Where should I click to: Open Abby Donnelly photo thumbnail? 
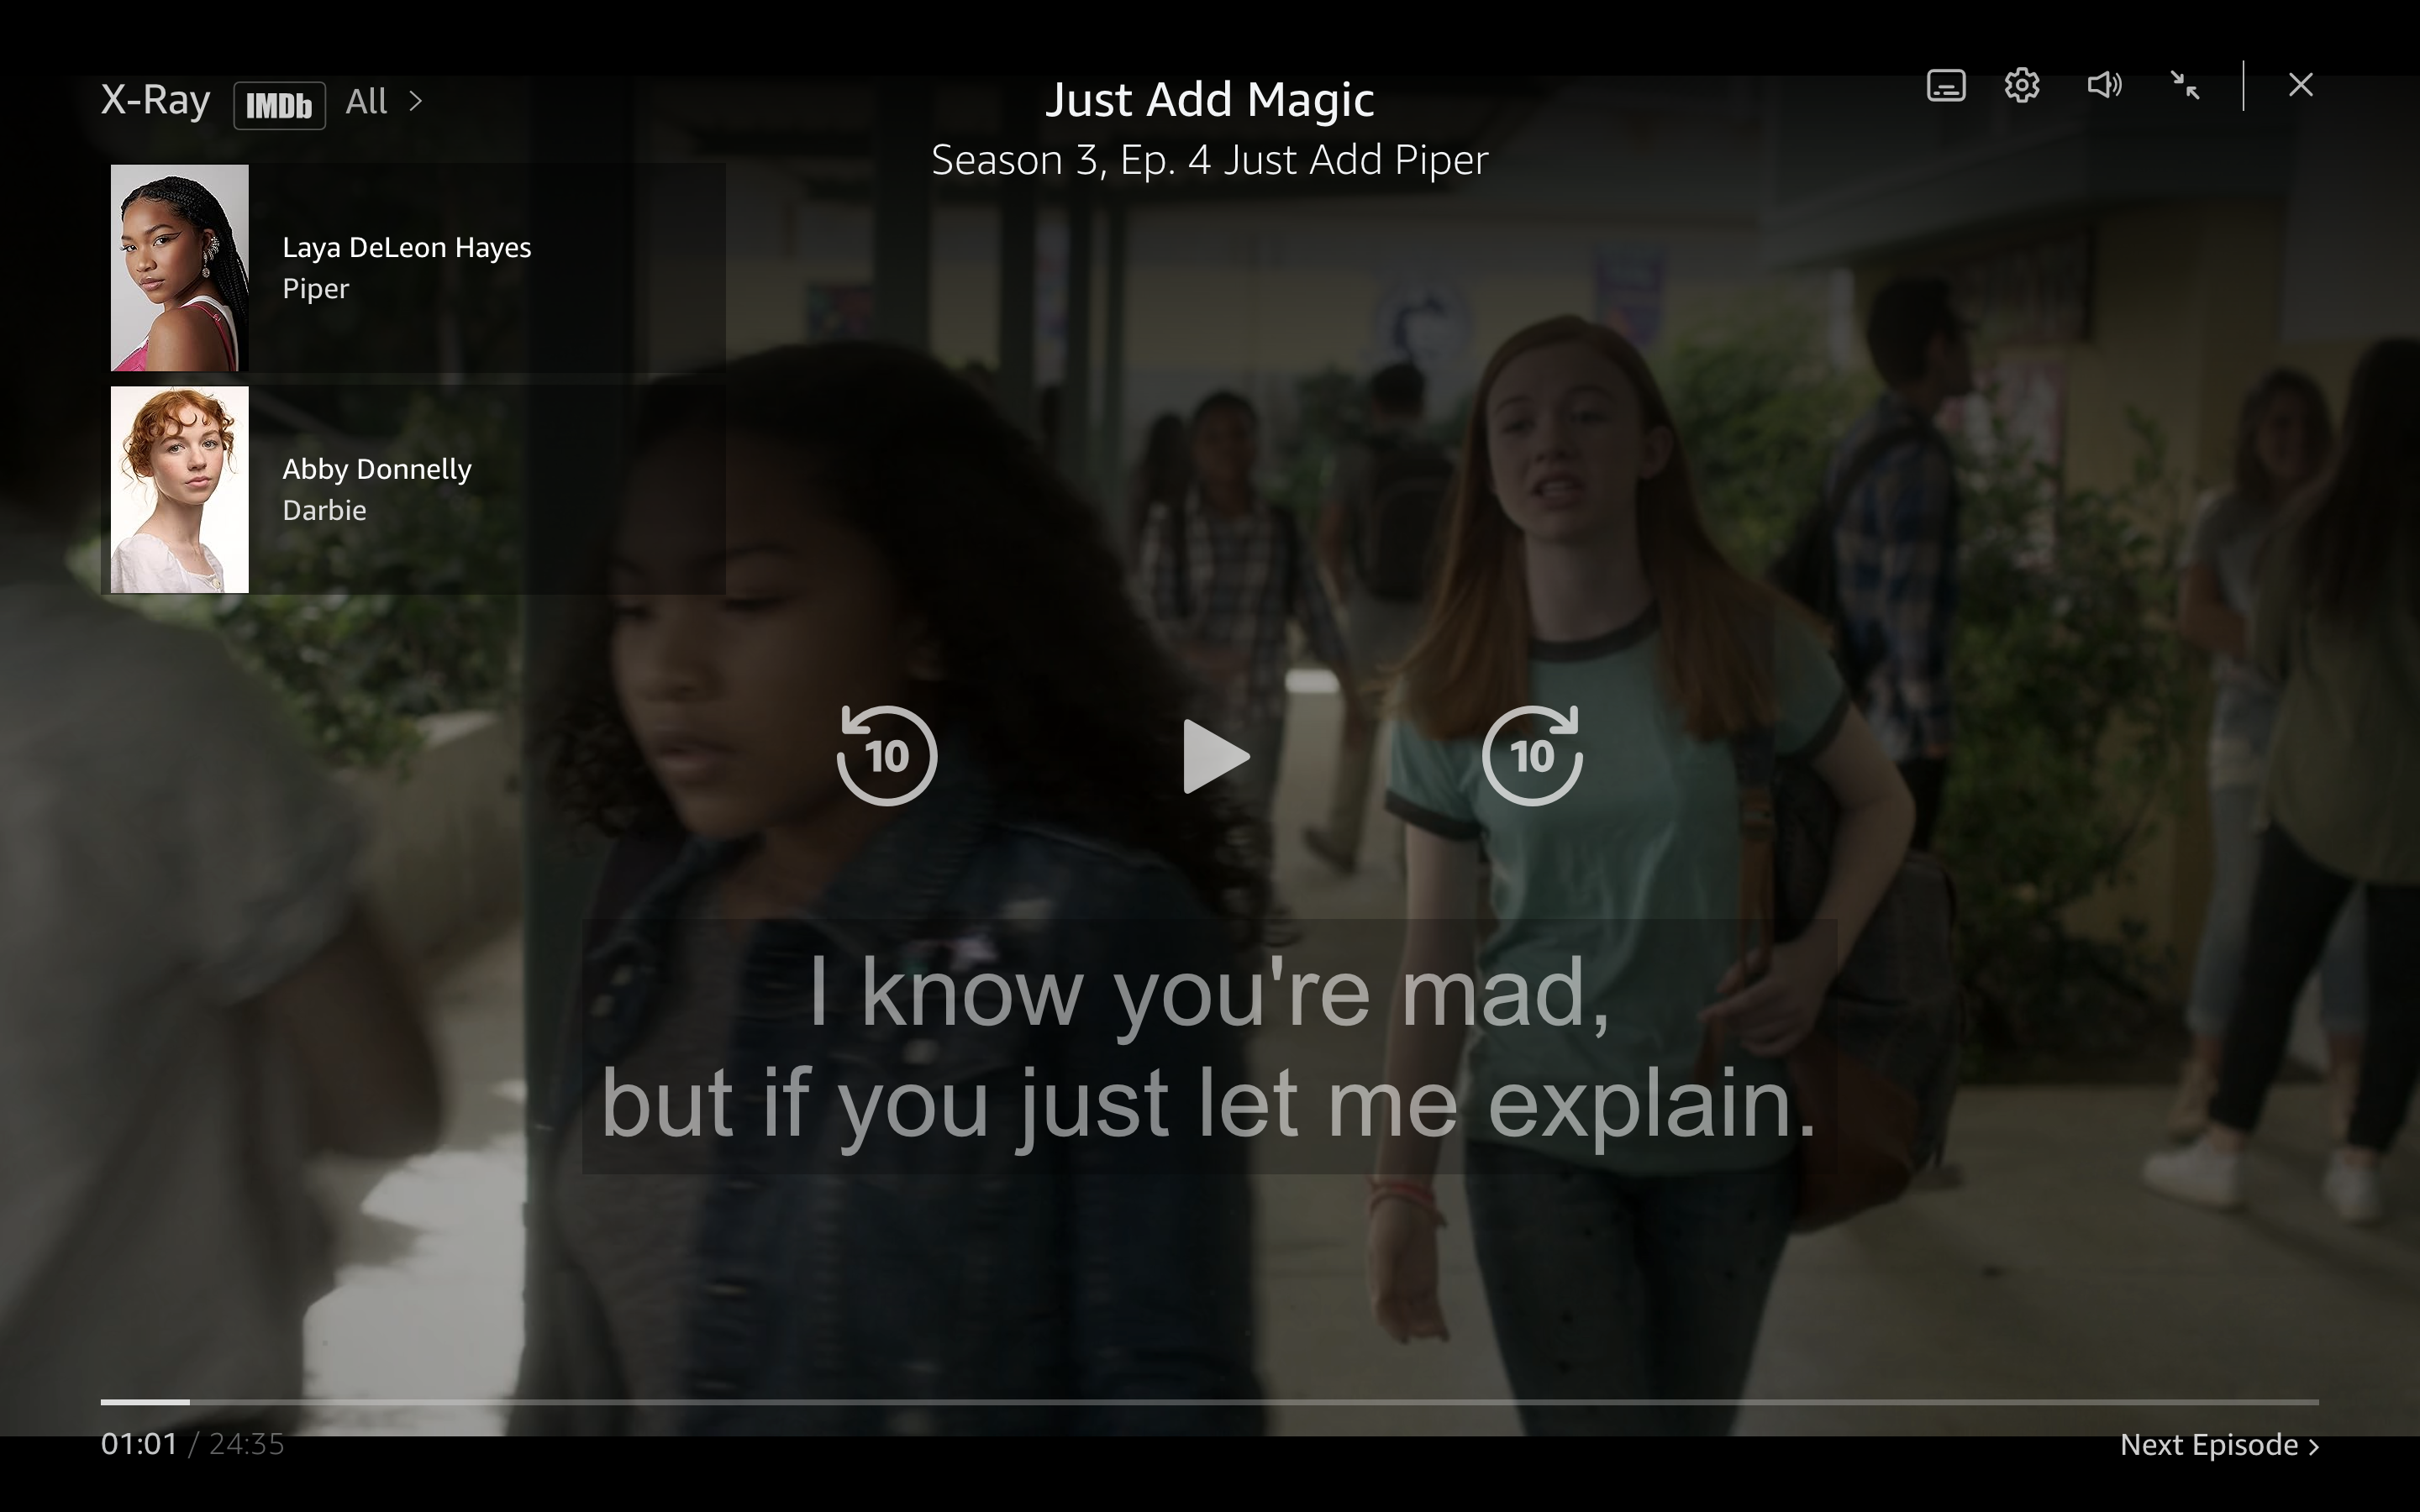click(x=179, y=490)
